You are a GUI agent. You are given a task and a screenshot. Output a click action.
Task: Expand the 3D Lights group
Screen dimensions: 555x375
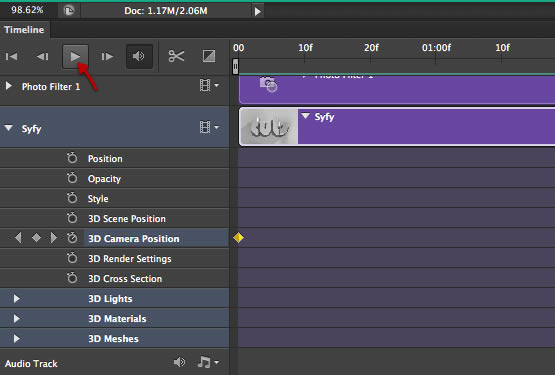click(16, 299)
